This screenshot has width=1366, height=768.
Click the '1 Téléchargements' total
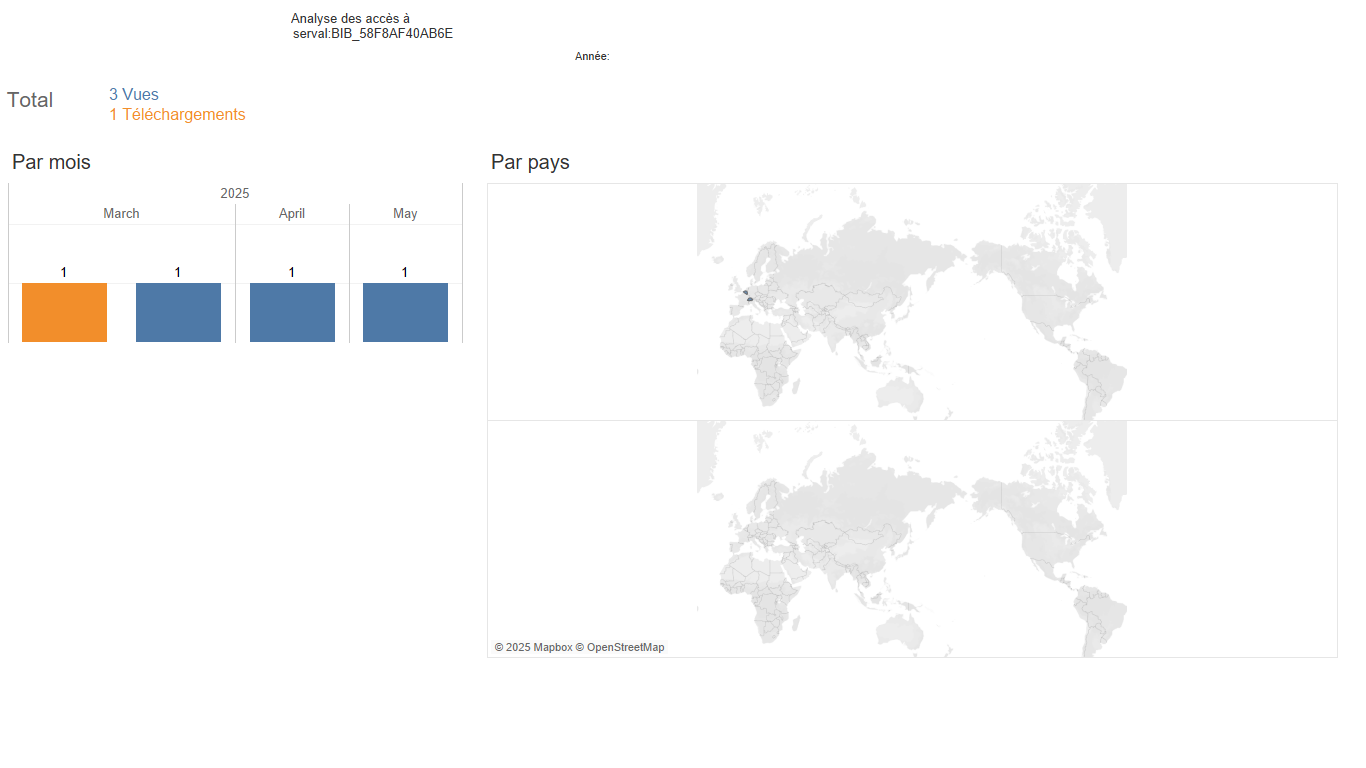[177, 115]
